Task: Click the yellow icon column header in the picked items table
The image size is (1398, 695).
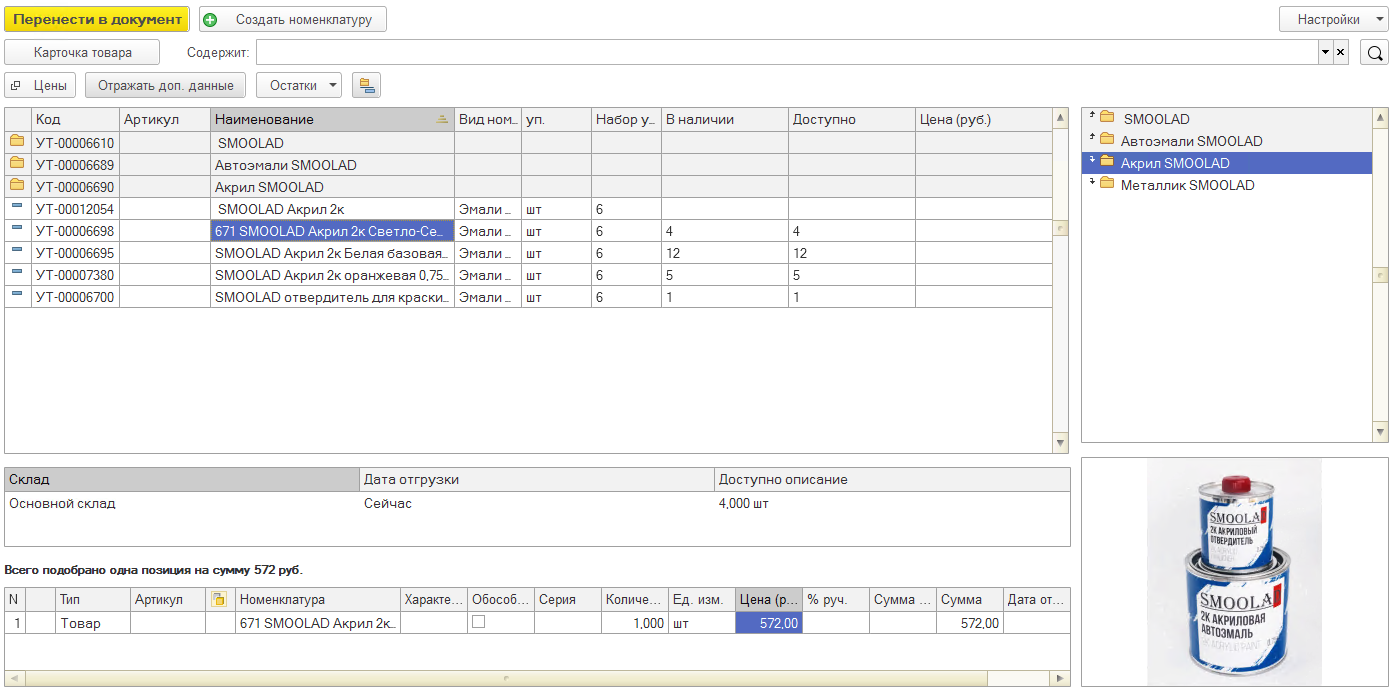Action: pos(219,599)
